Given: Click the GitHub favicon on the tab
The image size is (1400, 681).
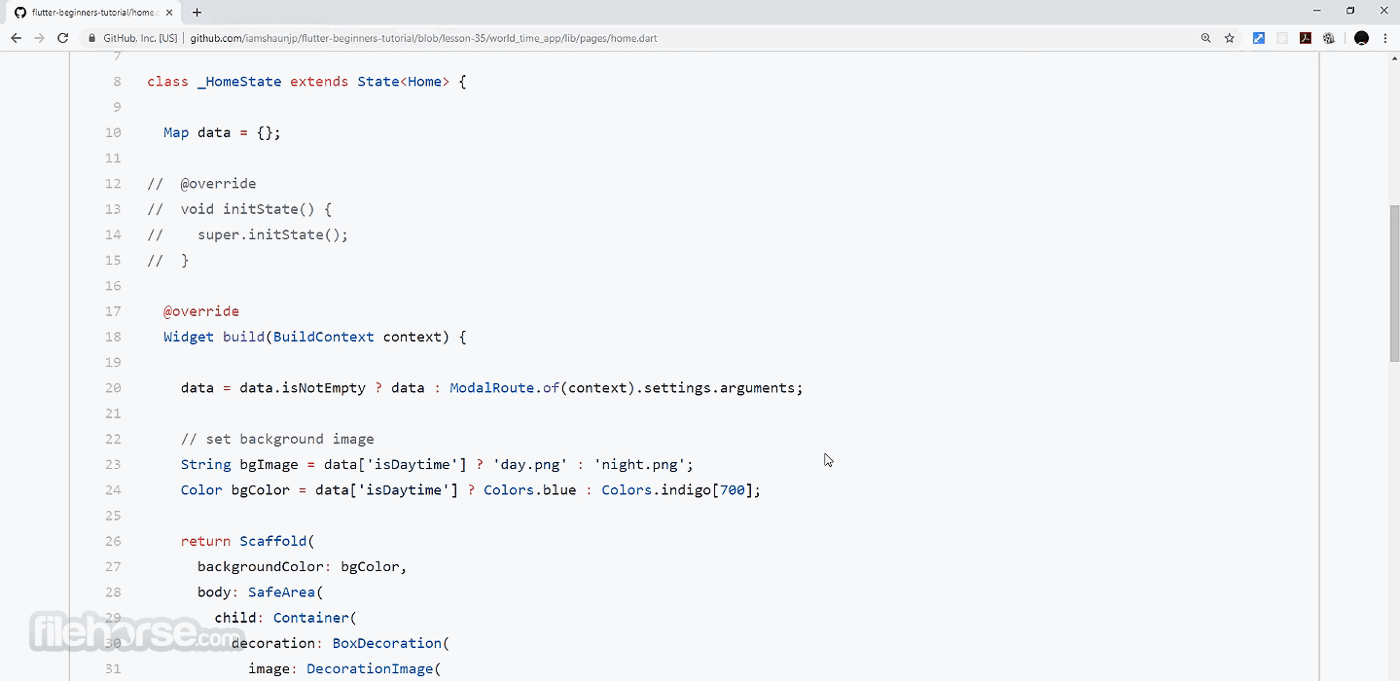Looking at the screenshot, I should [22, 14].
